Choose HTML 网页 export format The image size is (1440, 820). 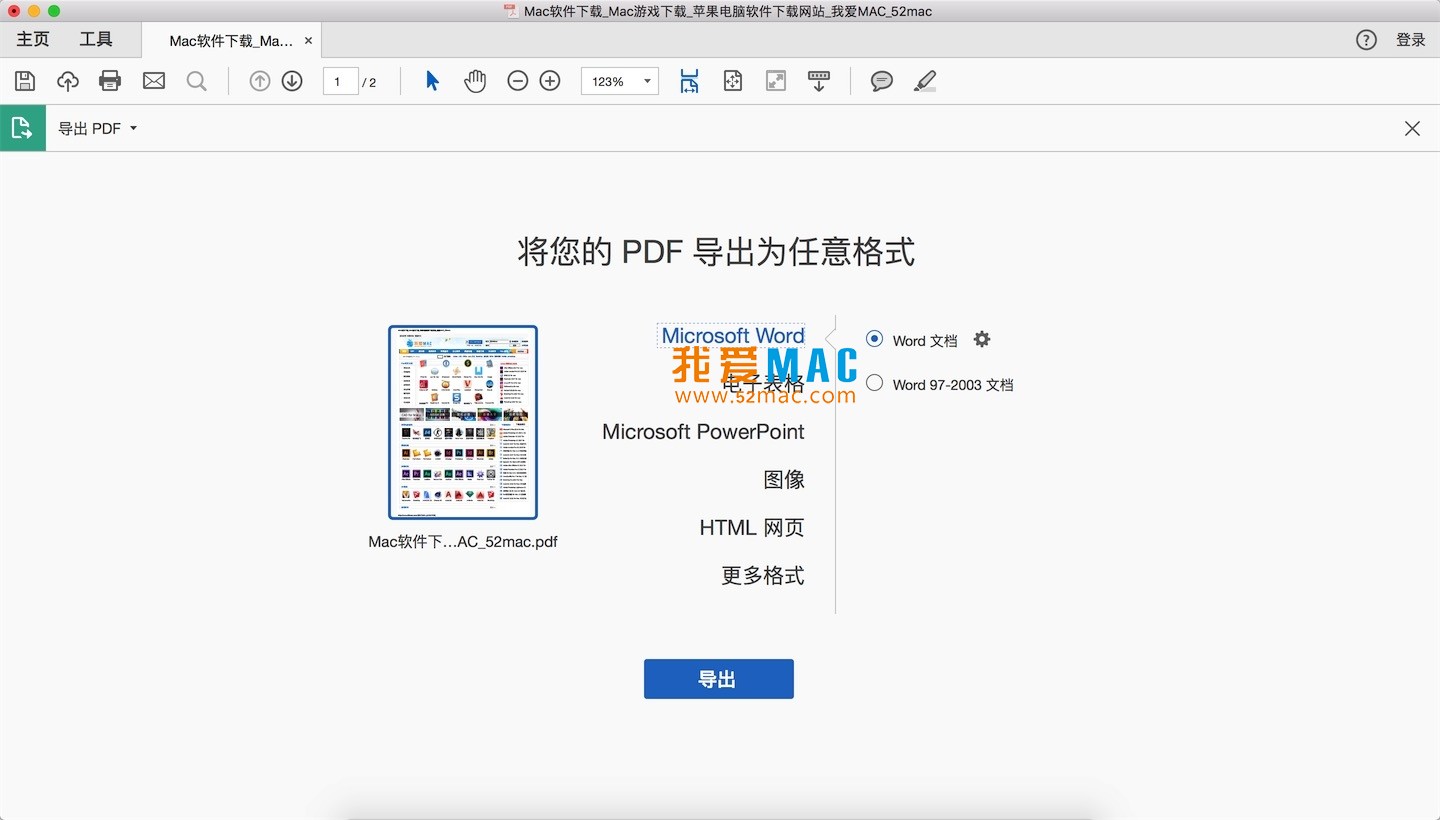coord(752,528)
